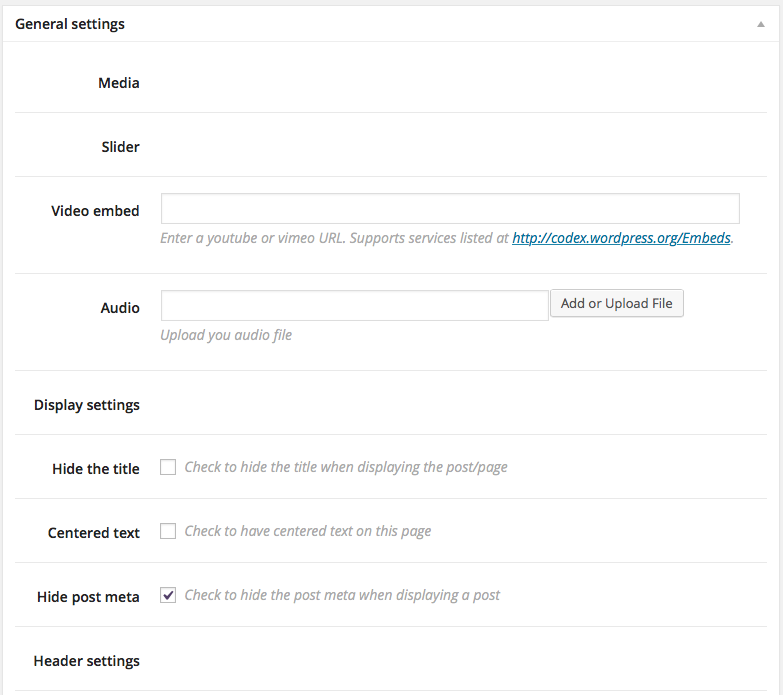Select the Slider section heading
This screenshot has width=783, height=695.
[x=120, y=147]
